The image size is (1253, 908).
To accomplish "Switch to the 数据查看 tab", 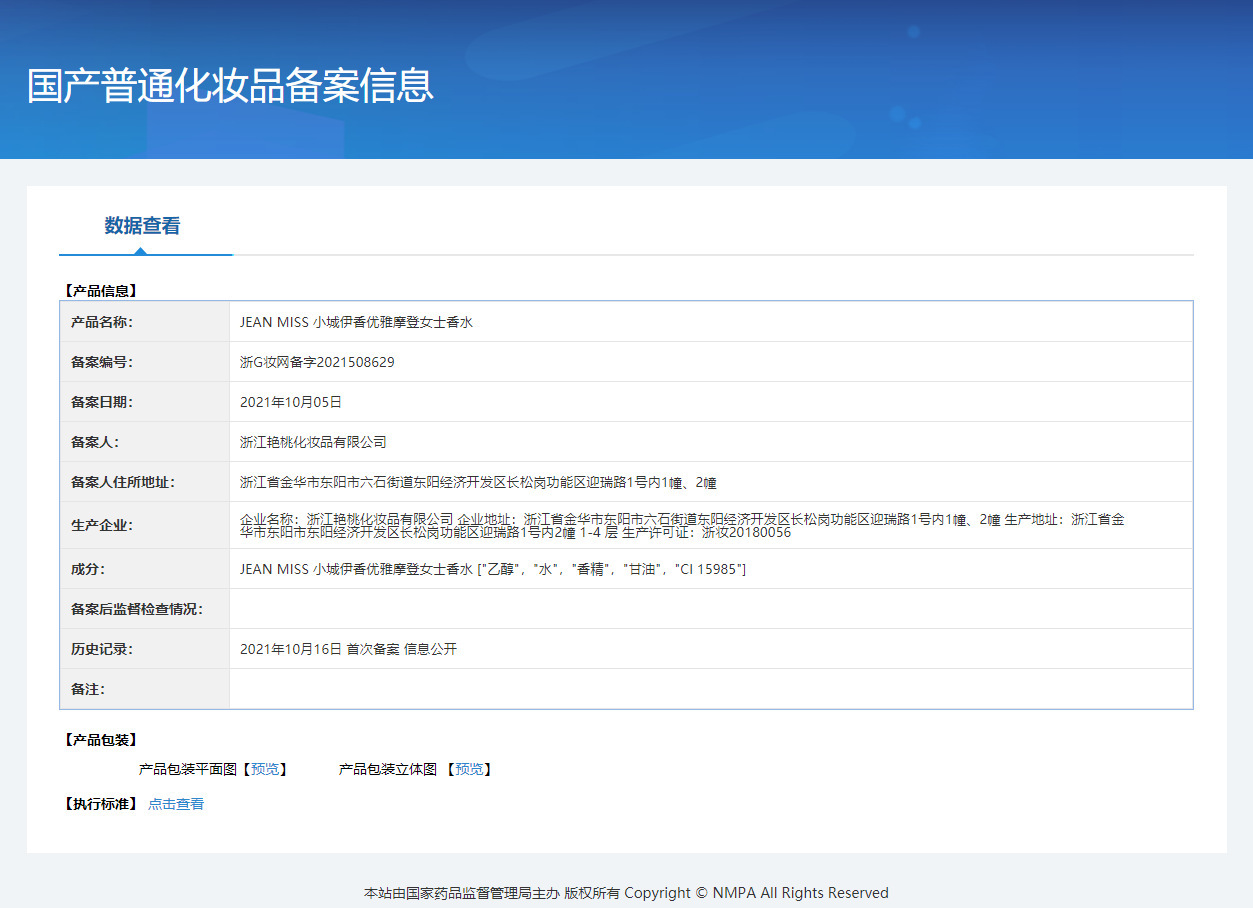I will [142, 226].
